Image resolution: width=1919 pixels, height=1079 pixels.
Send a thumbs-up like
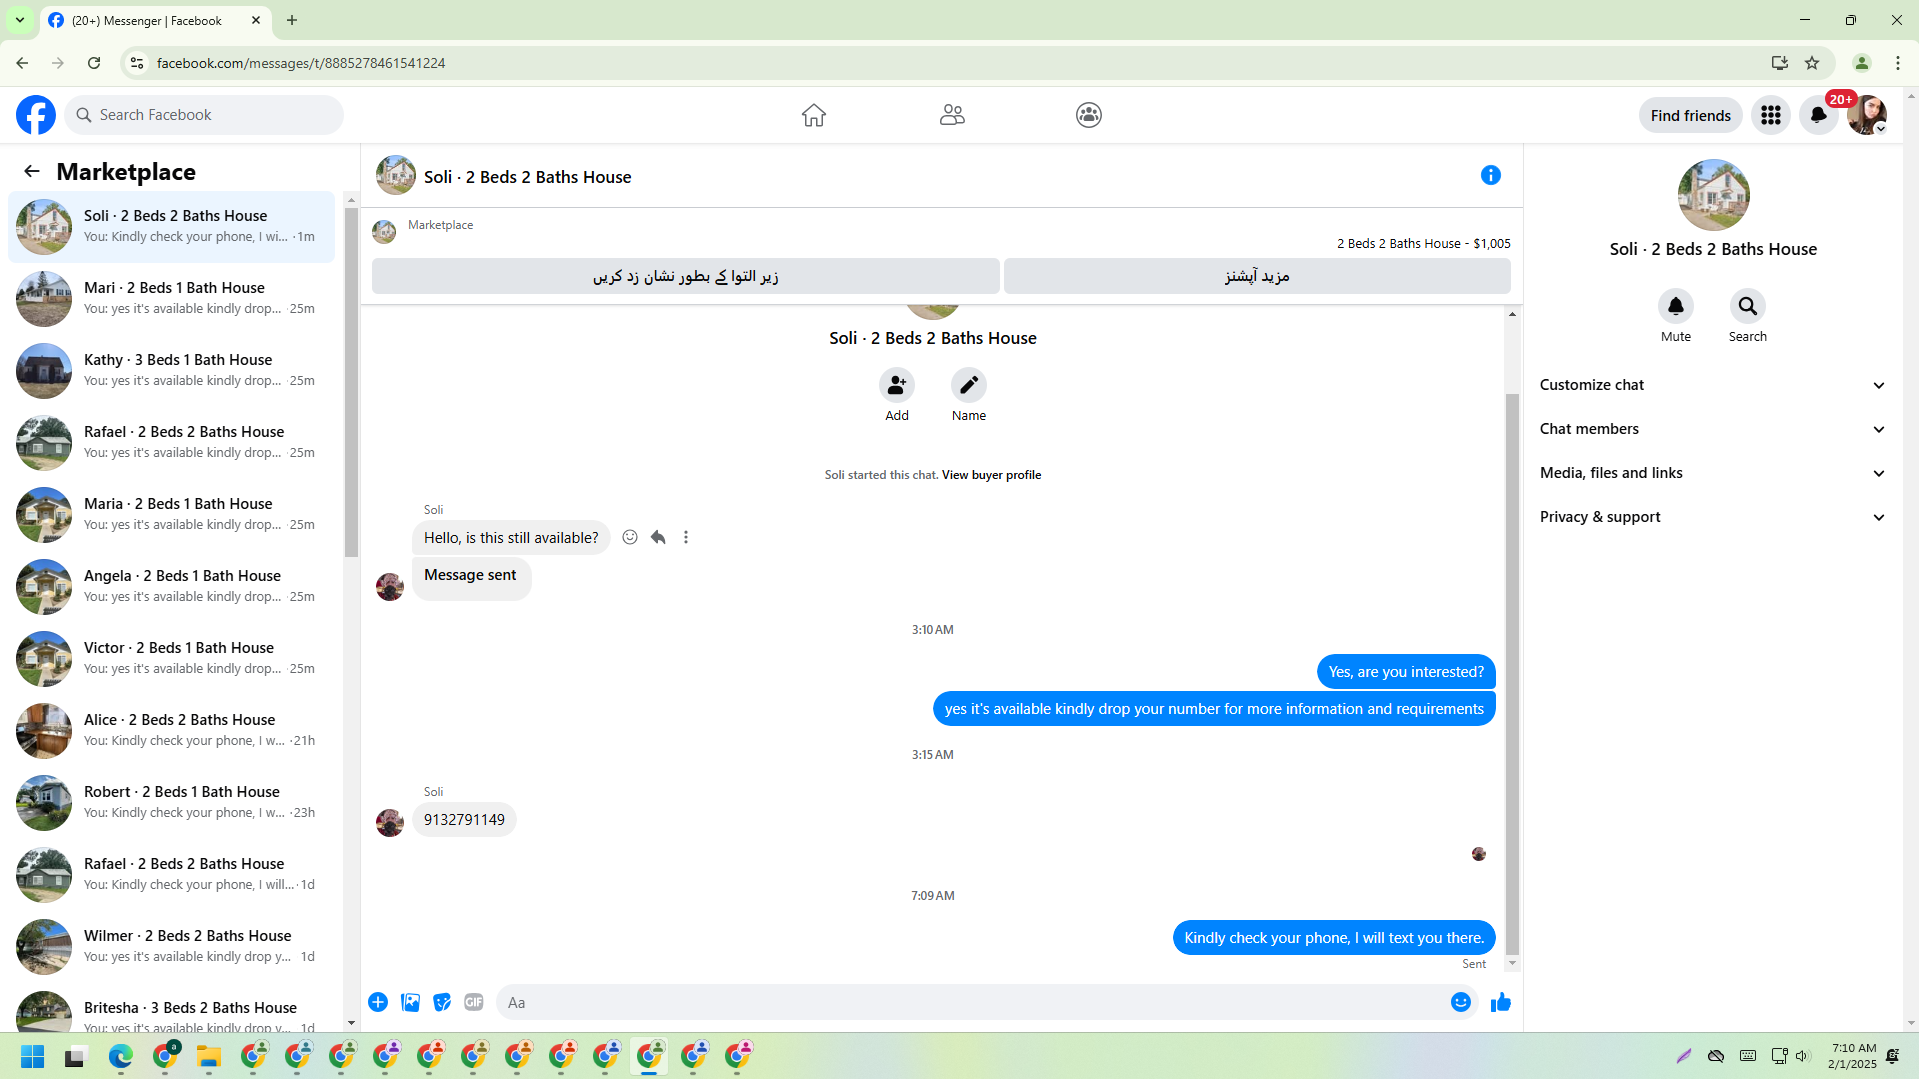[x=1501, y=1002]
